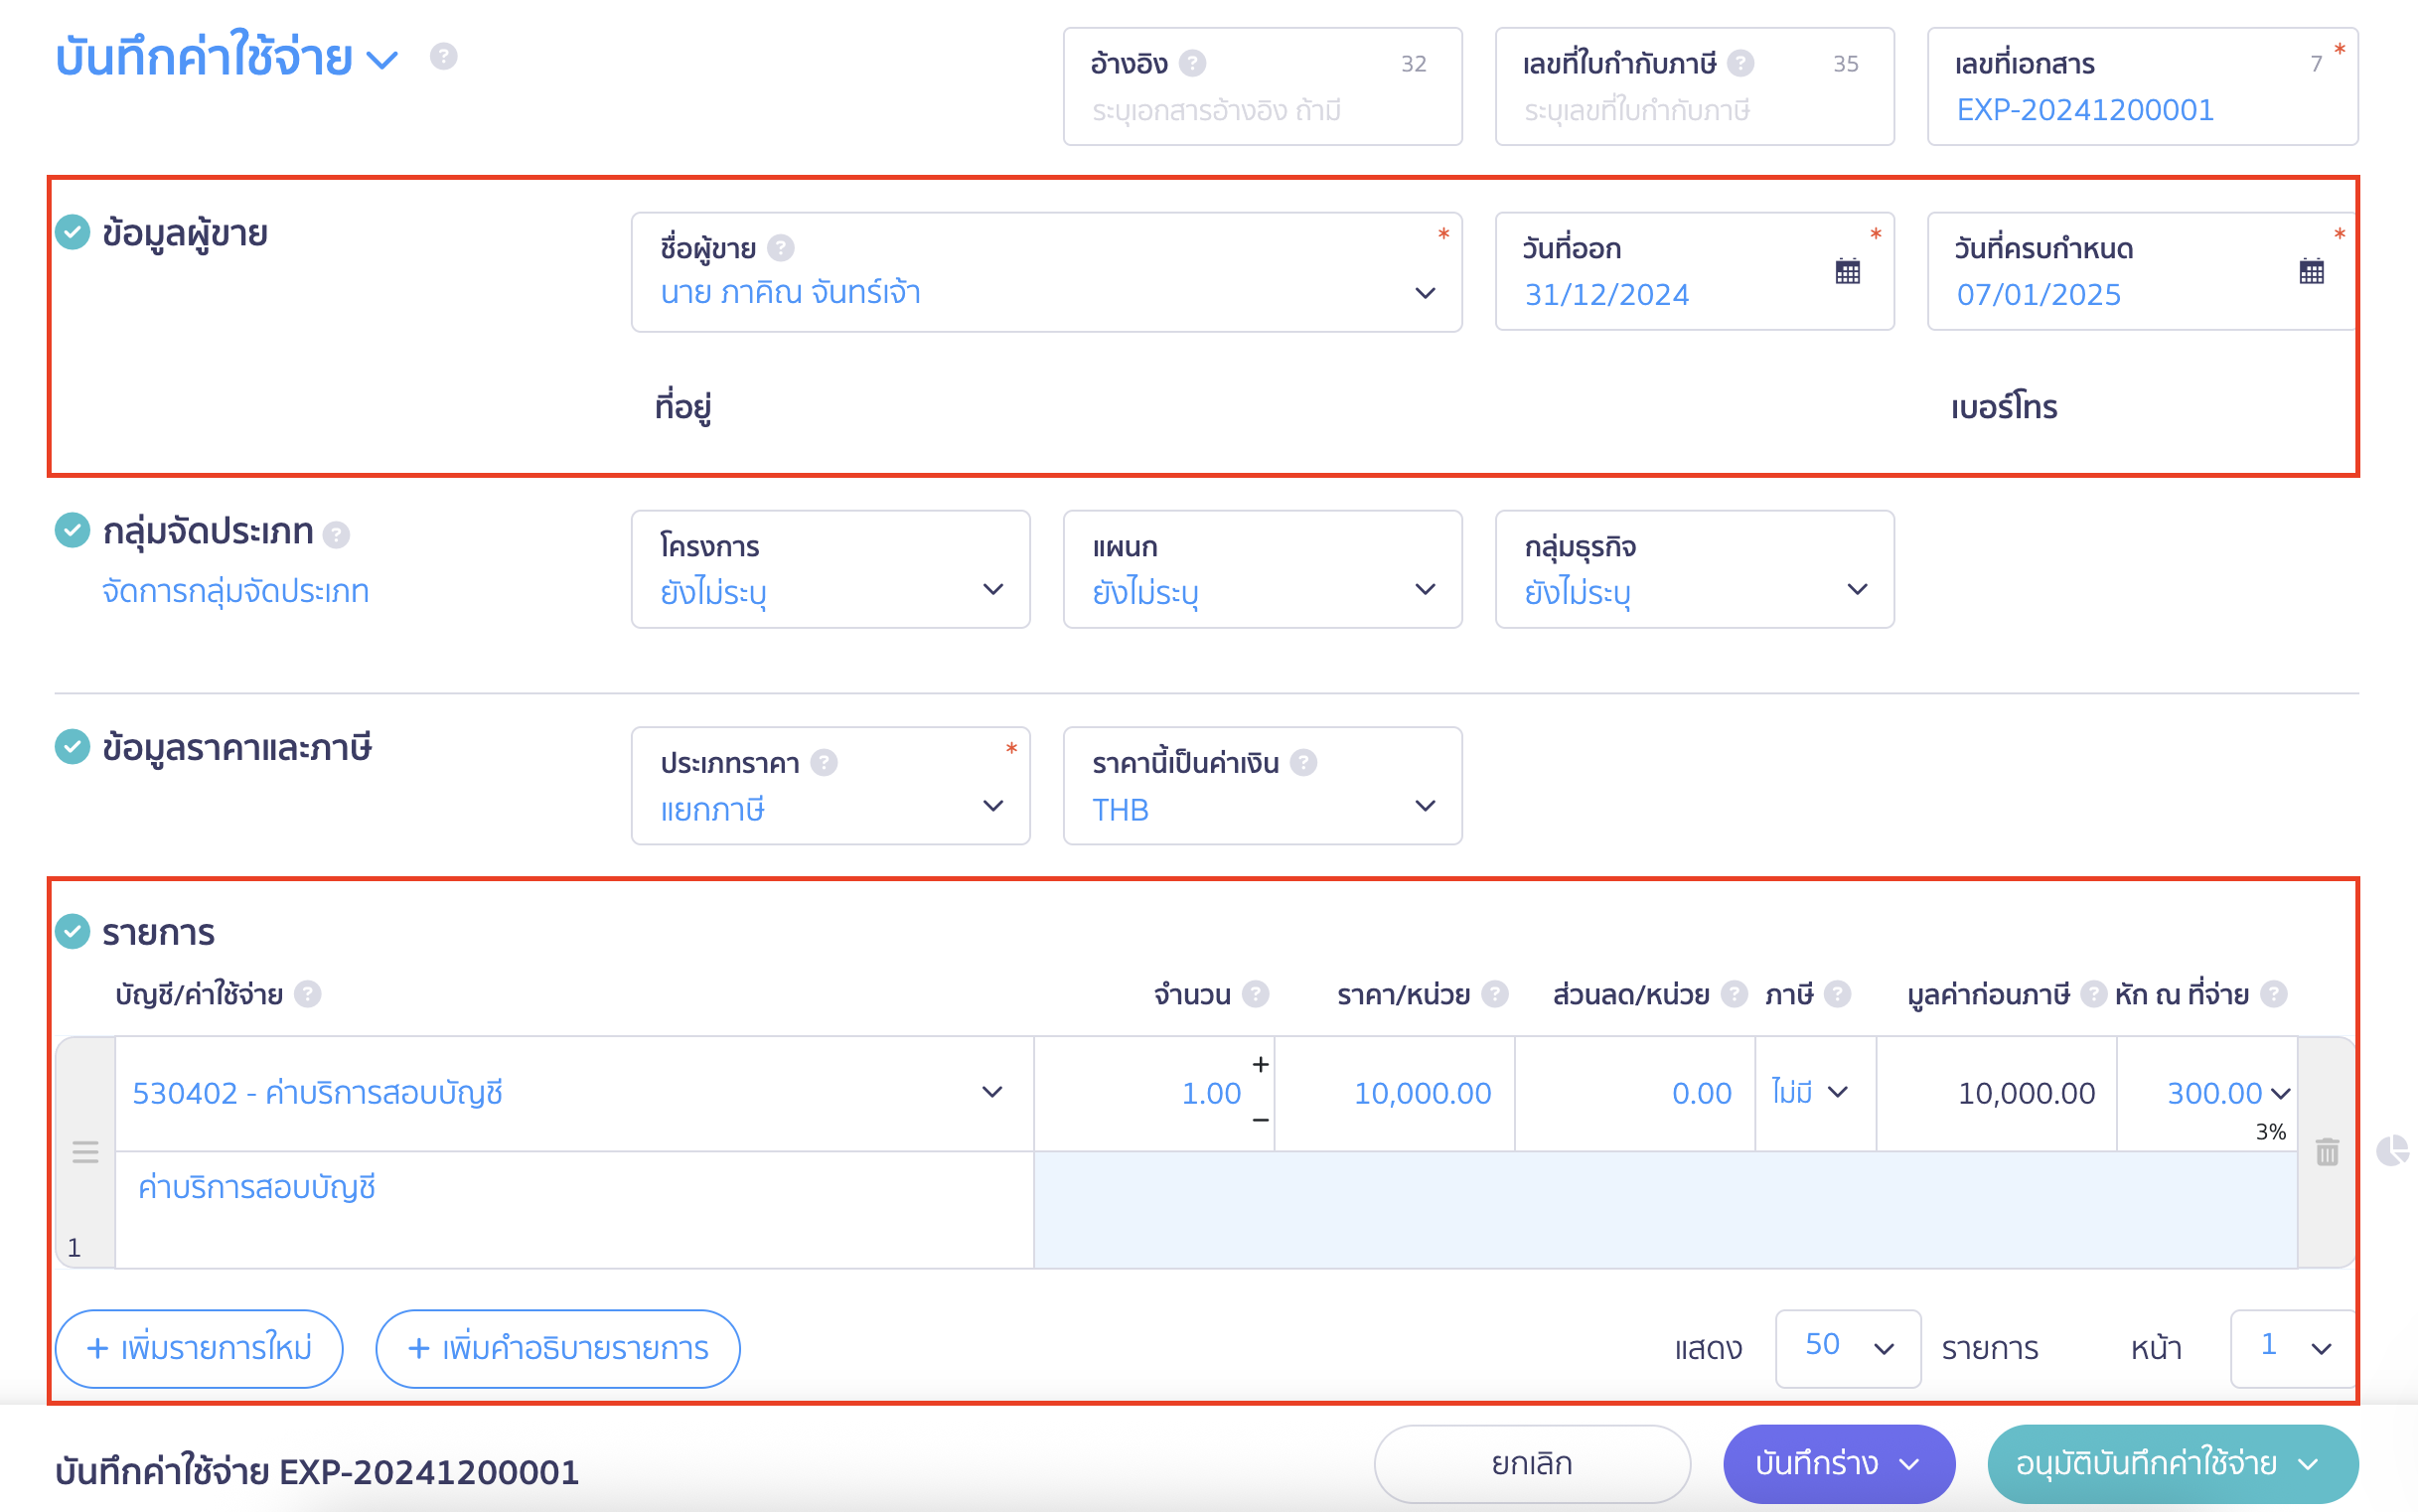
Task: Click drag handle icon on item row 1
Action: click(85, 1152)
